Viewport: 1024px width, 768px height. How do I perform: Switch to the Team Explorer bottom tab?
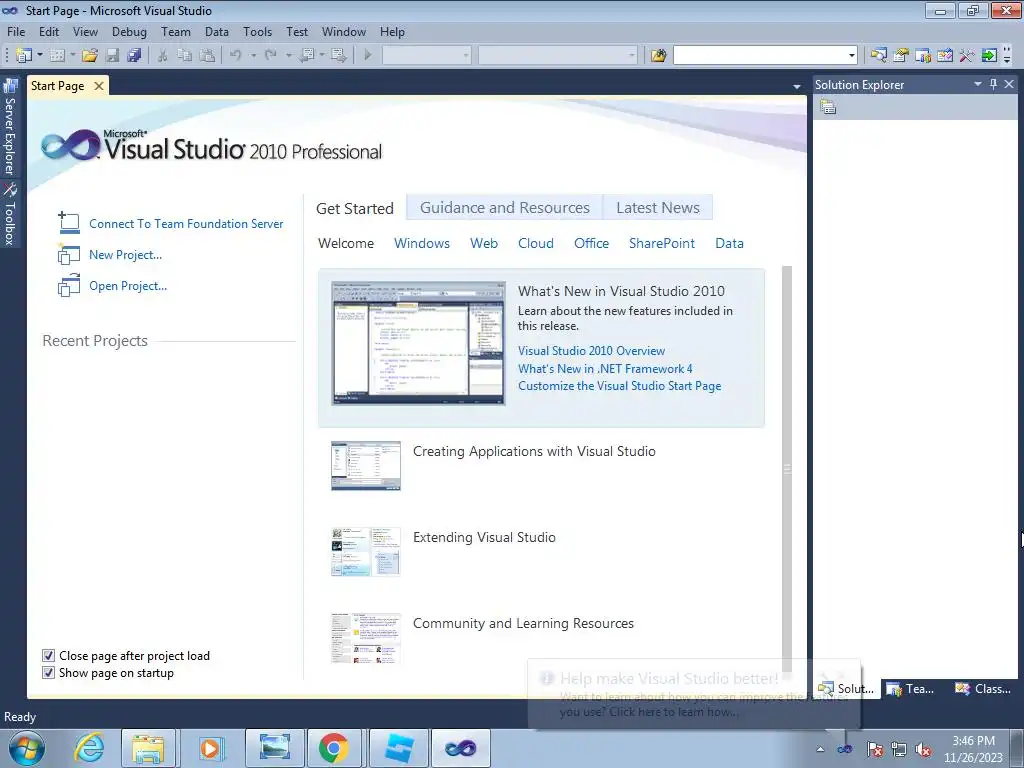point(912,688)
